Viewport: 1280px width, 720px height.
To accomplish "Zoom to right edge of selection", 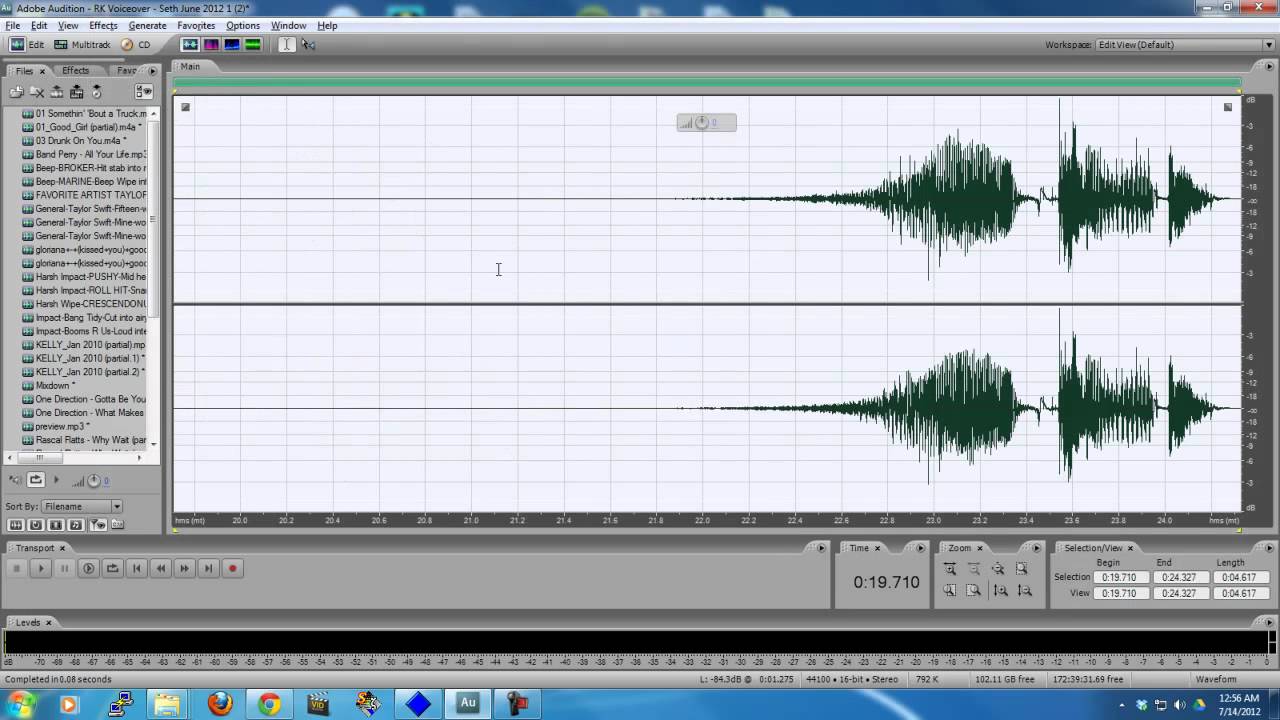I will tap(974, 590).
